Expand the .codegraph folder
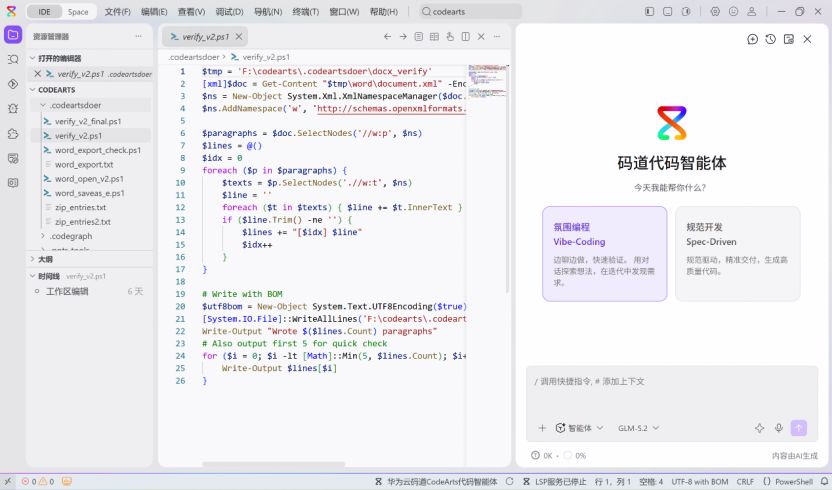Viewport: 832px width, 490px height. coord(71,236)
